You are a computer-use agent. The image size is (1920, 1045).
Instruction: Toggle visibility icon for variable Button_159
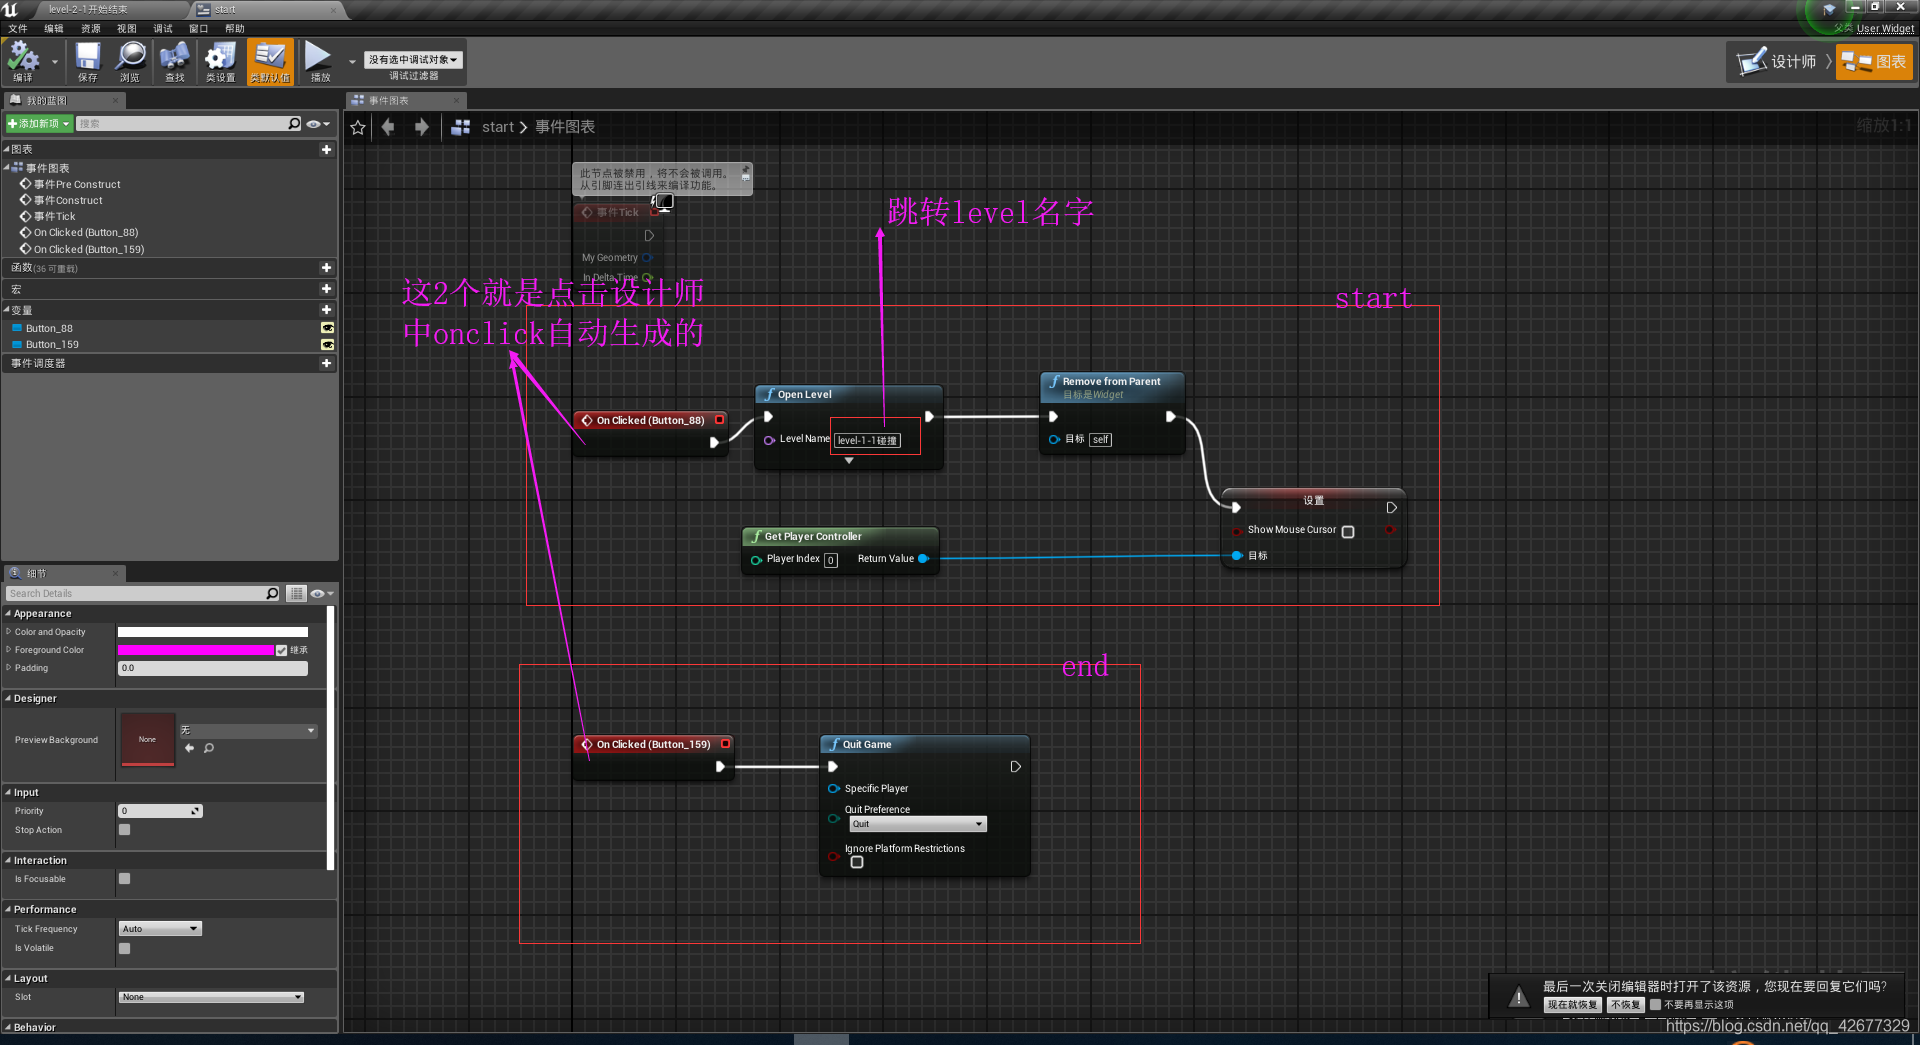pyautogui.click(x=326, y=344)
